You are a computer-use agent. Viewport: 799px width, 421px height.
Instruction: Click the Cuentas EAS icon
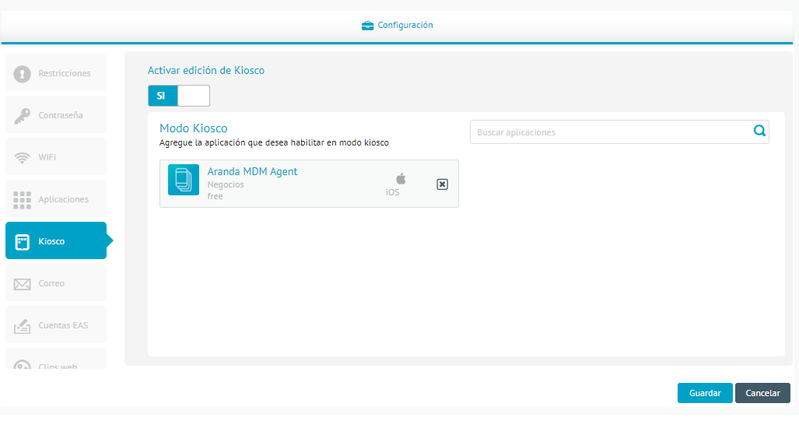(22, 326)
